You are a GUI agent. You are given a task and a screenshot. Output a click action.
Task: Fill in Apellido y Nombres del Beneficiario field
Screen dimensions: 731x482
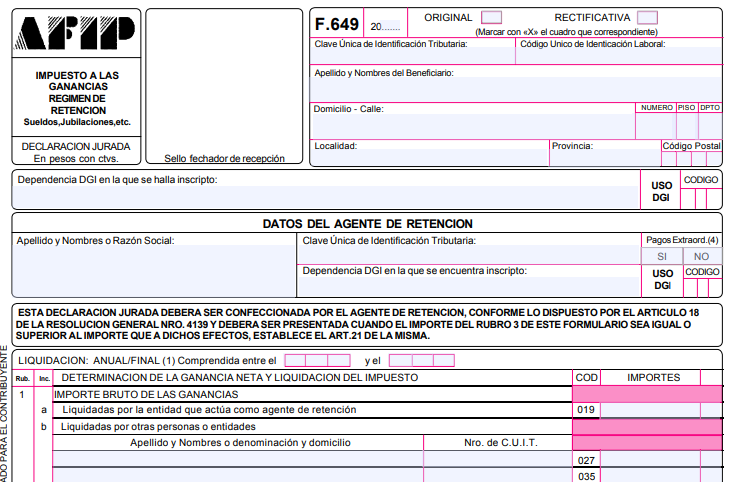pyautogui.click(x=516, y=89)
